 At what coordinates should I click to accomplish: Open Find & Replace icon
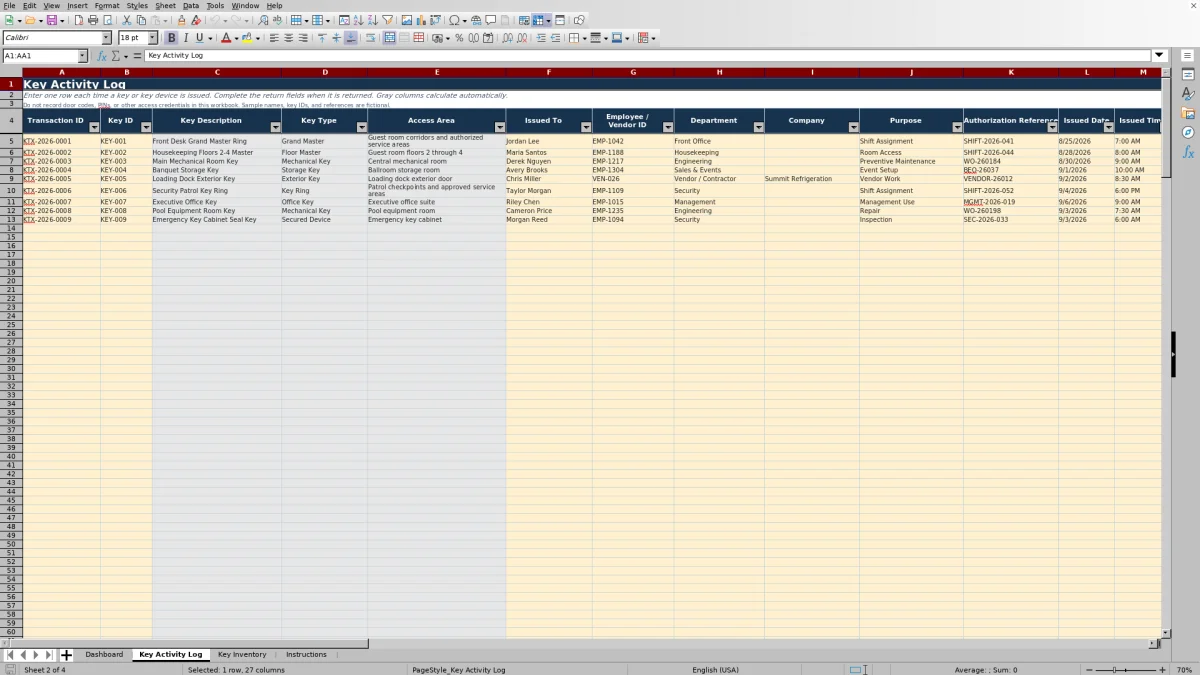click(x=263, y=20)
